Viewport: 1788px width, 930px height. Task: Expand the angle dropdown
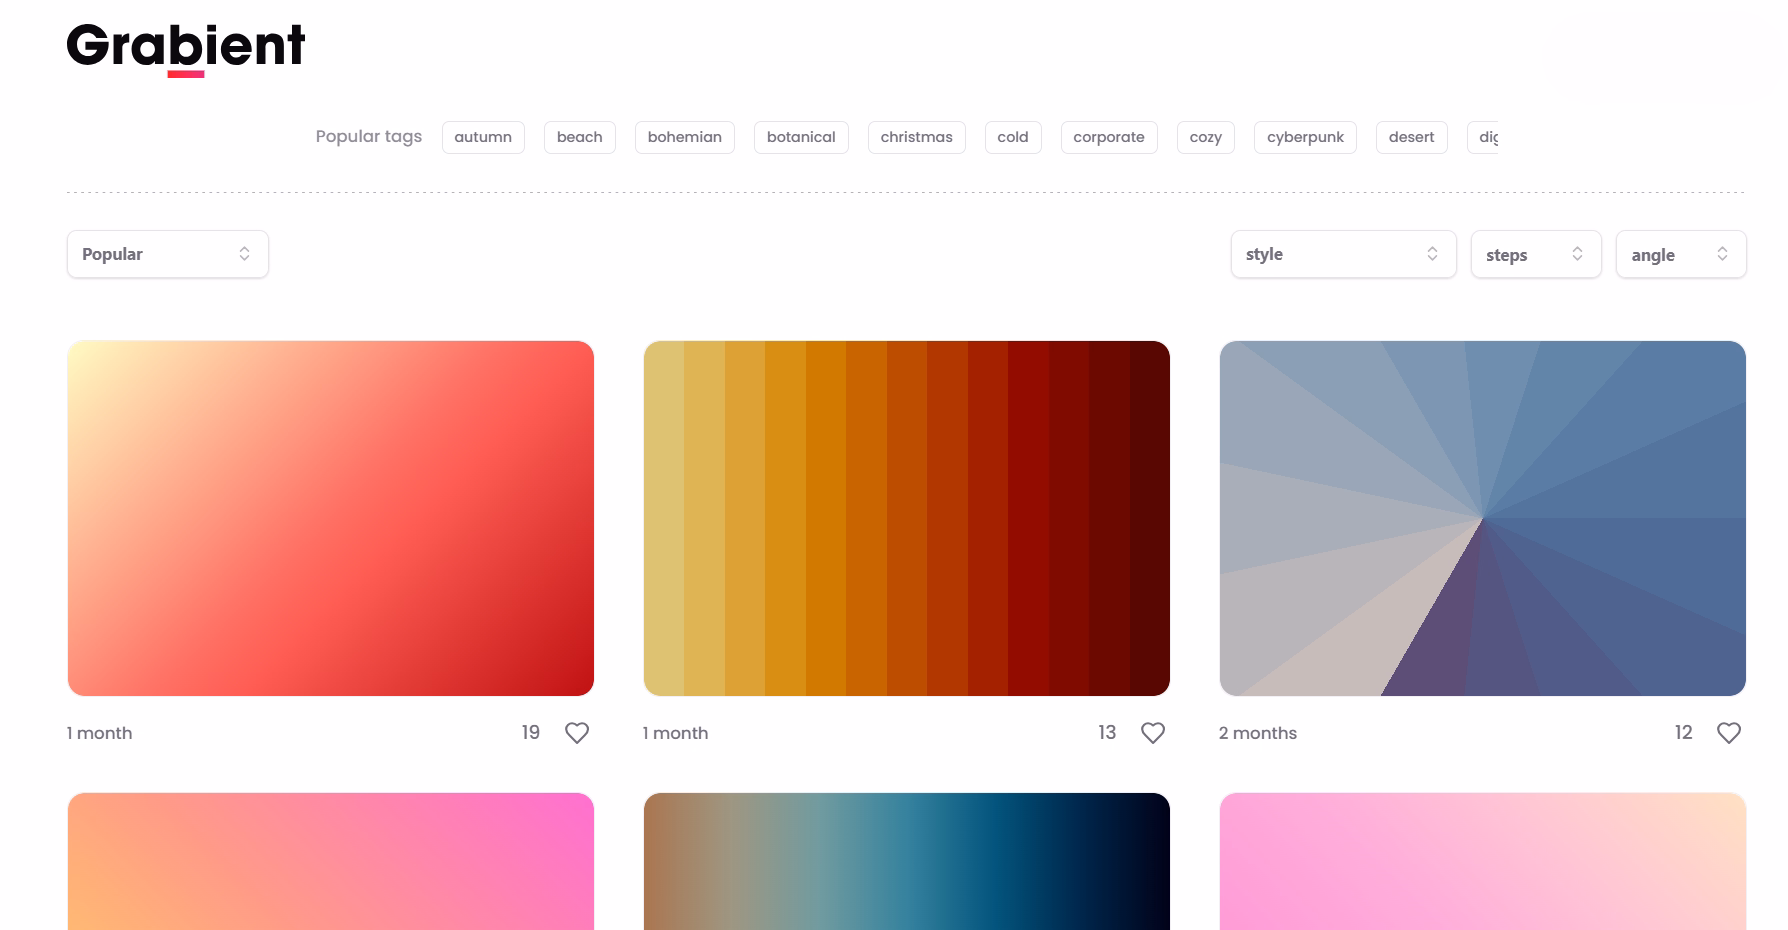pos(1681,254)
